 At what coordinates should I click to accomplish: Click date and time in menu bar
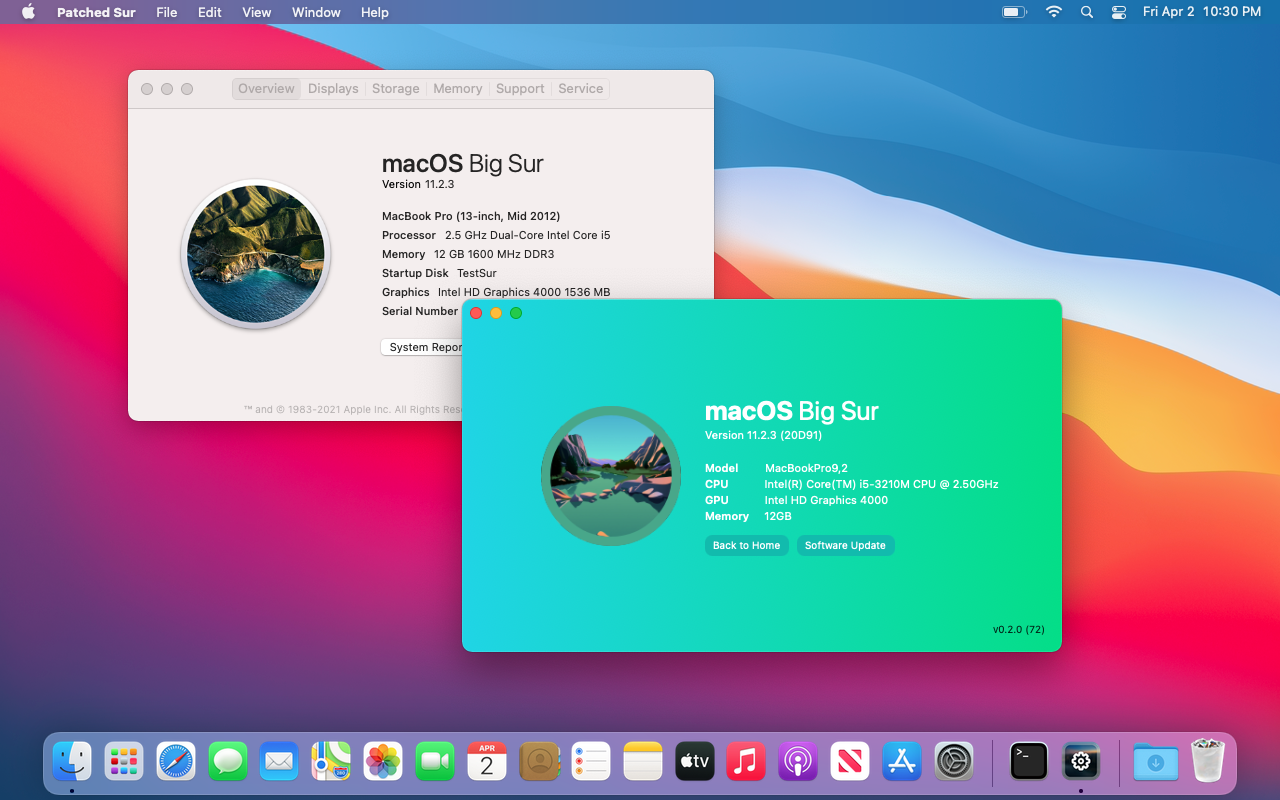click(1202, 12)
